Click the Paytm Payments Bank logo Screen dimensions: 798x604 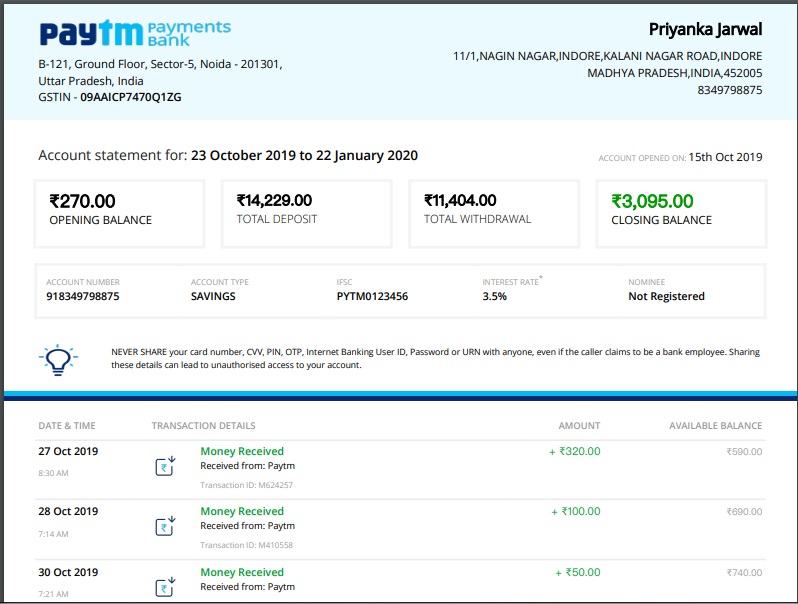[x=135, y=34]
